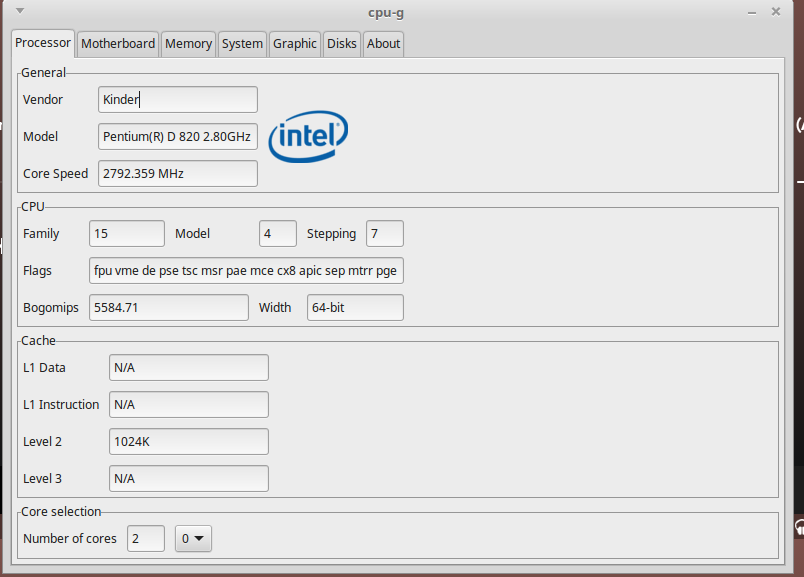
Task: Switch to the Processor tab
Action: coord(43,43)
